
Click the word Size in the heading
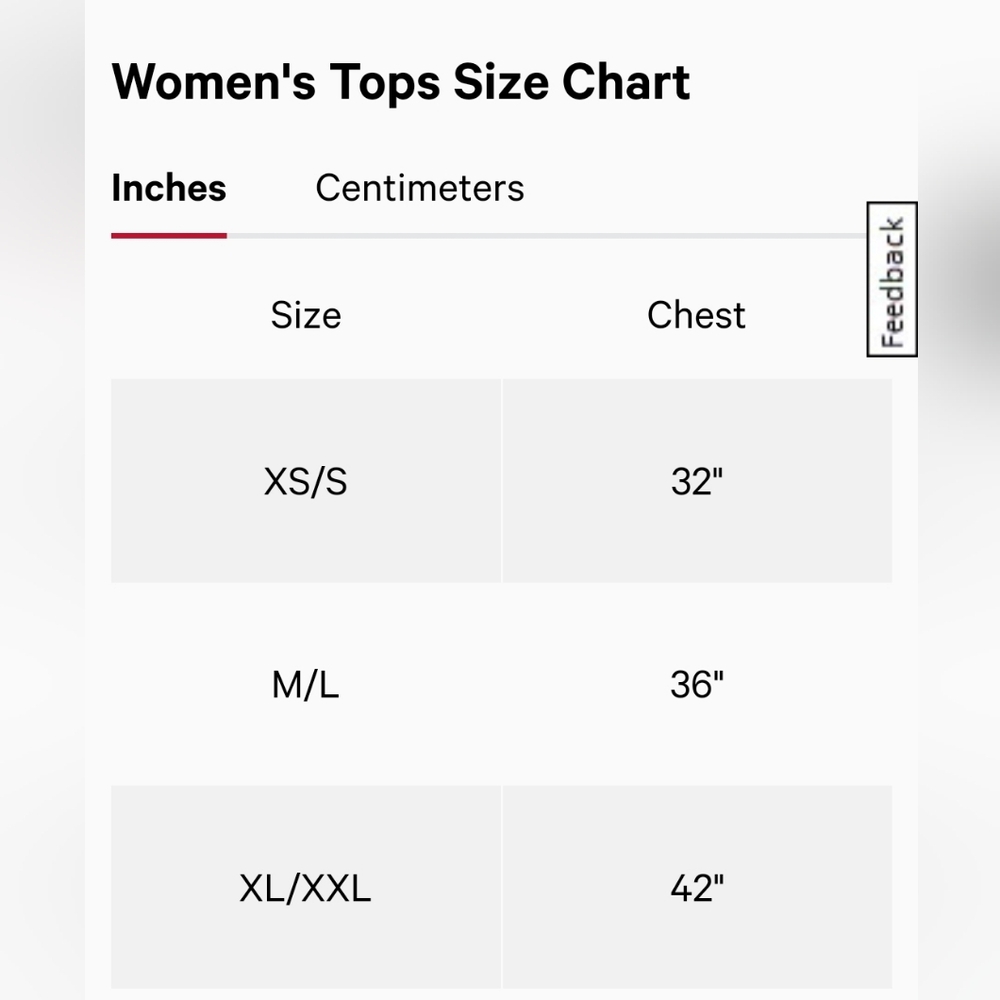pyautogui.click(x=501, y=82)
